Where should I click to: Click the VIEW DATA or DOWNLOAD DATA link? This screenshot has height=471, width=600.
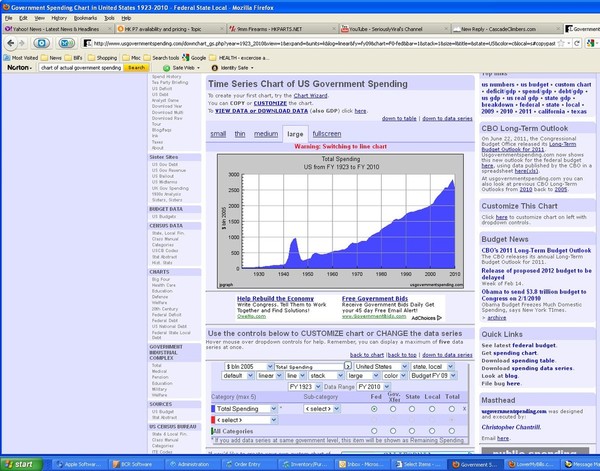click(x=261, y=111)
